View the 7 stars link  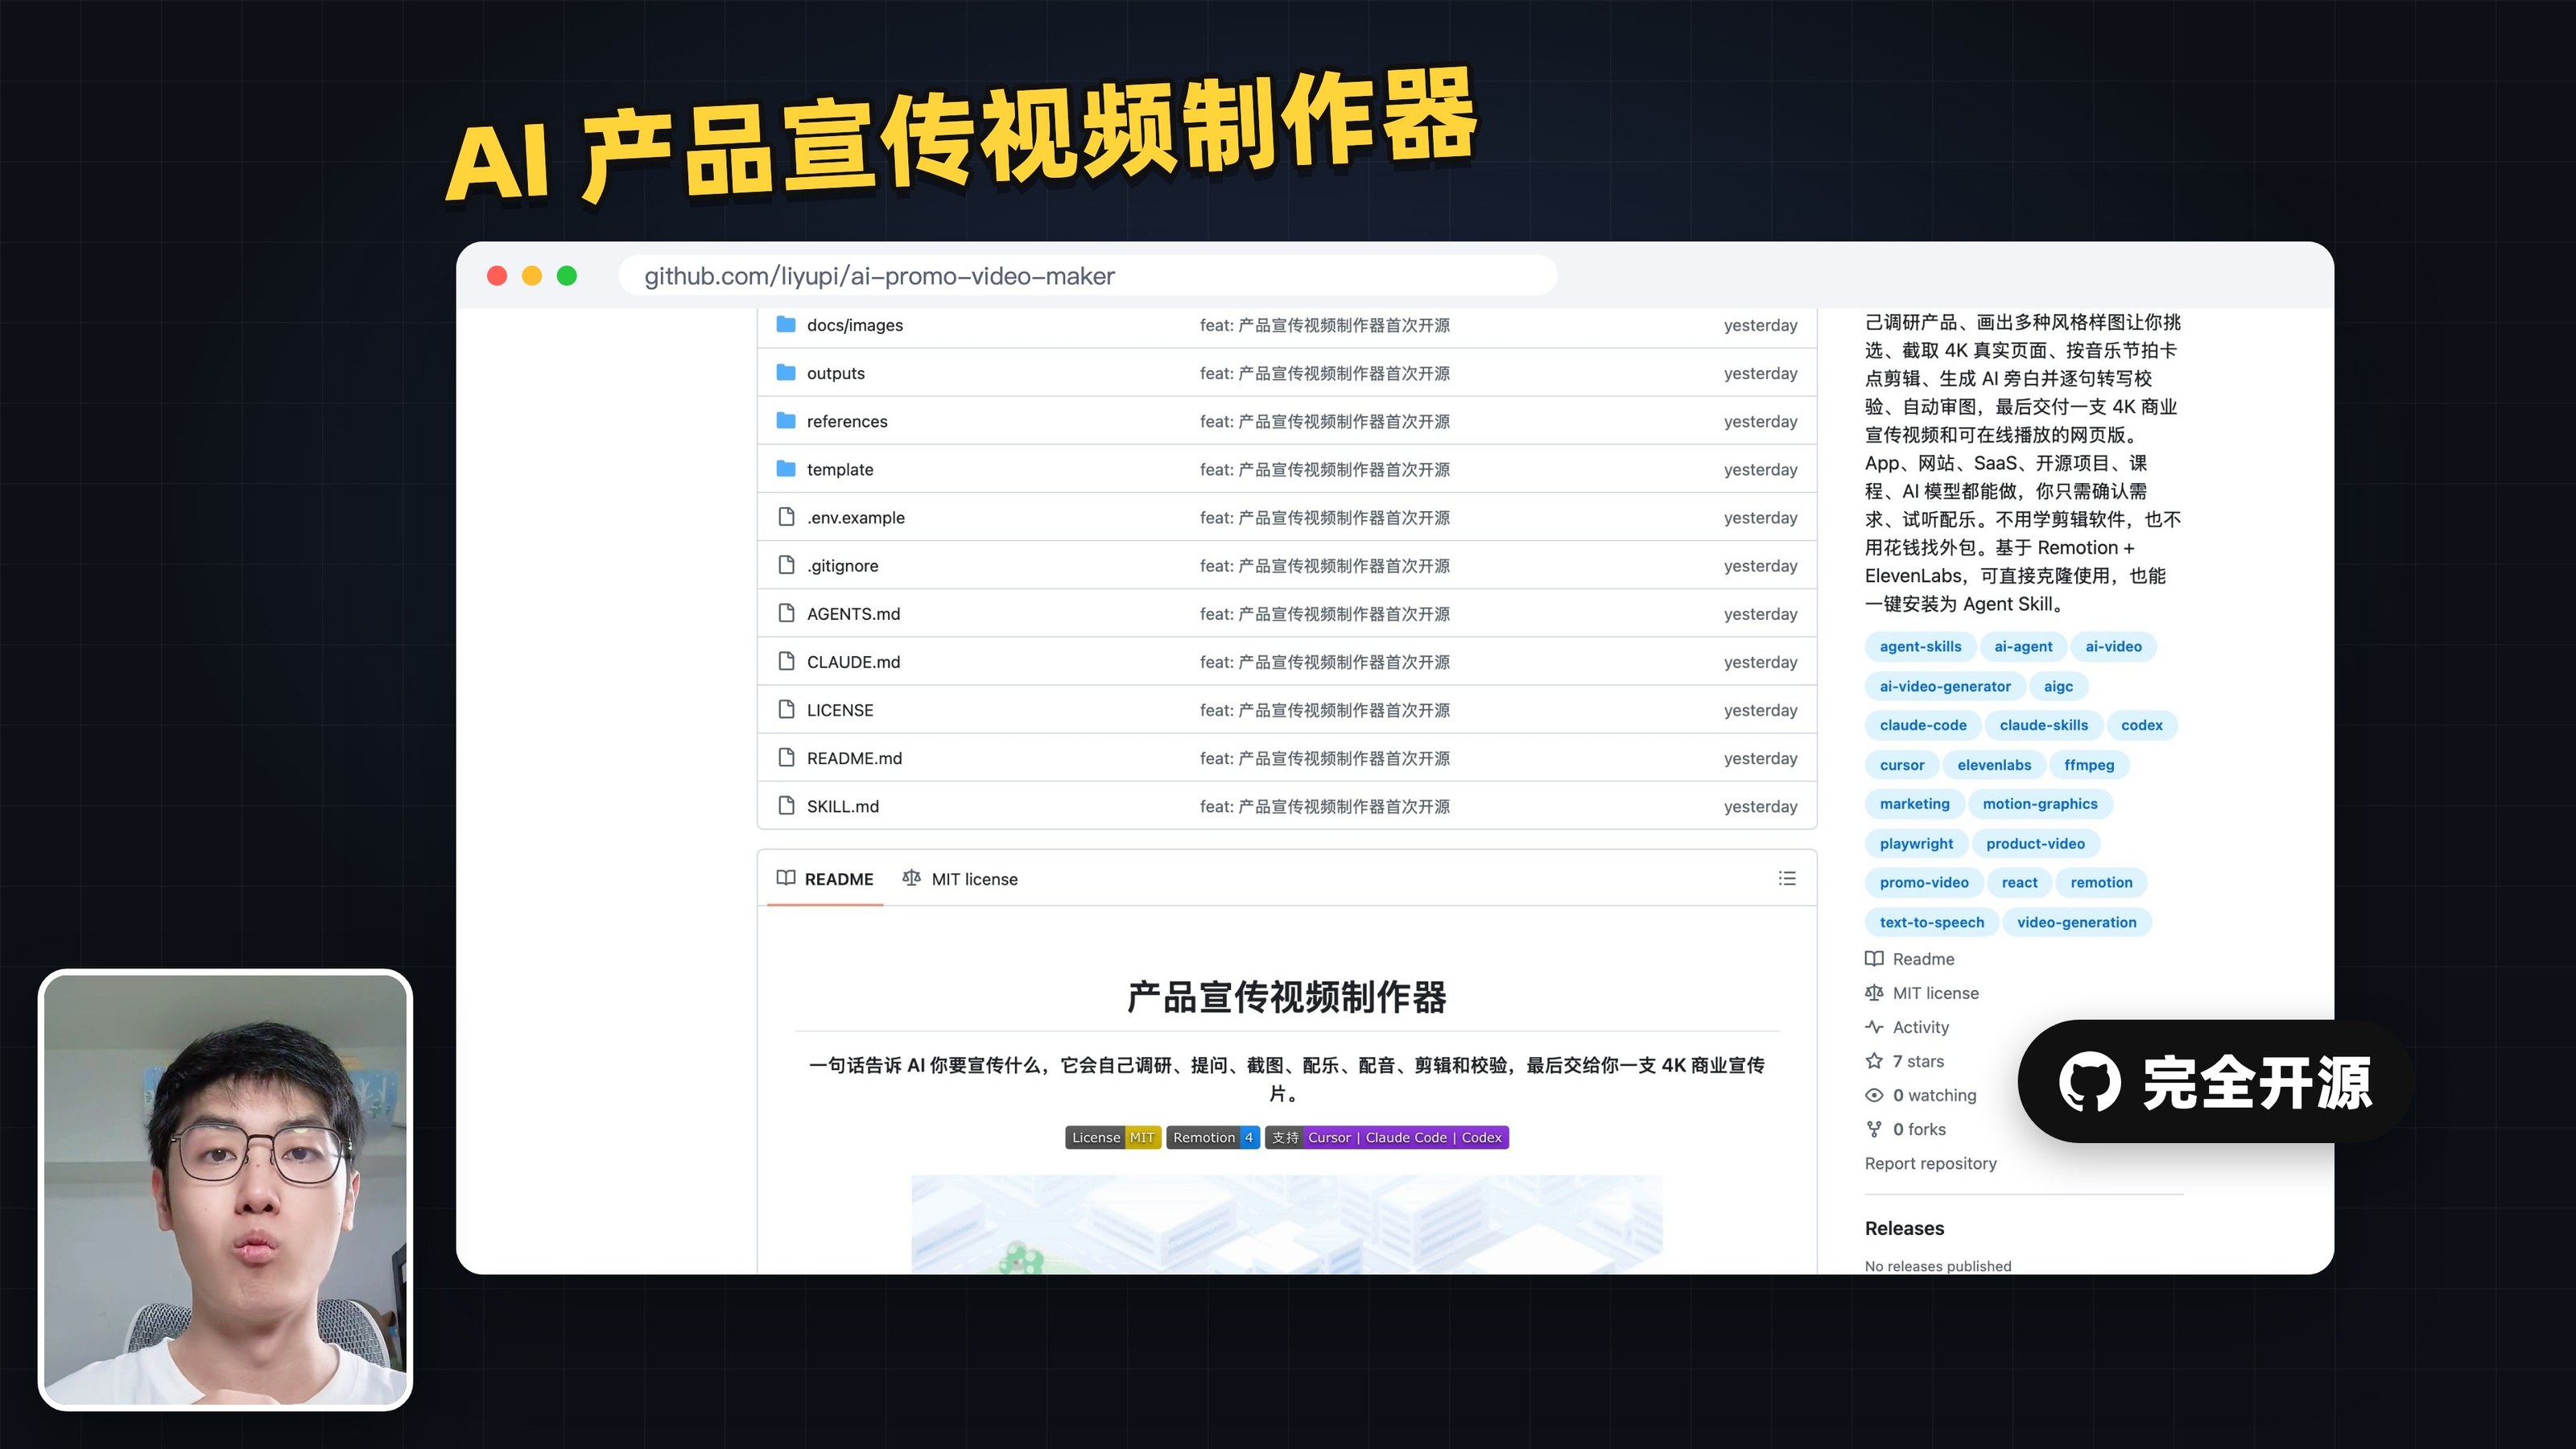(1905, 1061)
